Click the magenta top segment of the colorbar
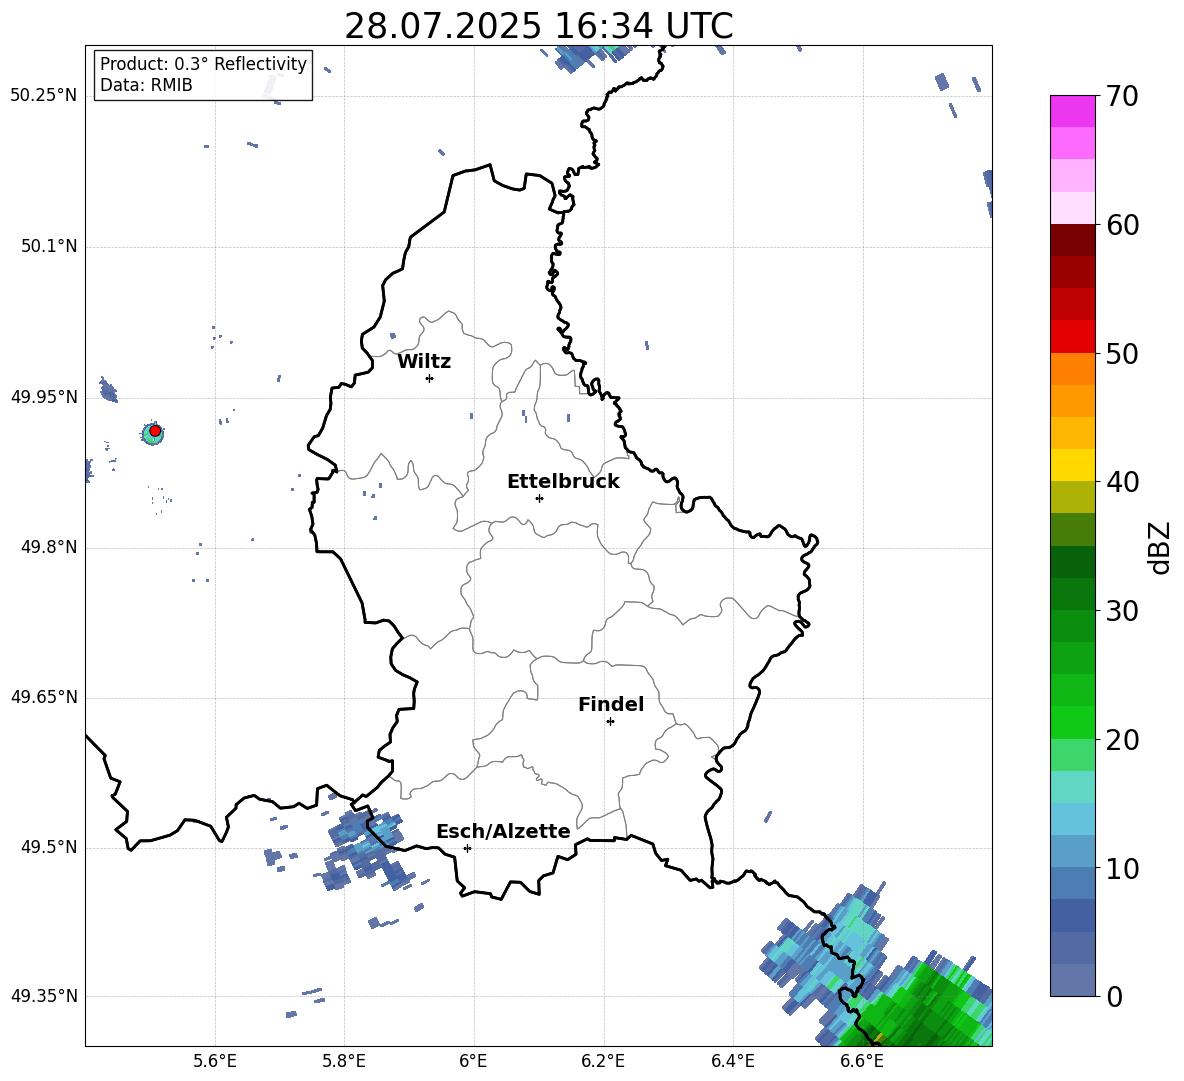The image size is (1184, 1081). 1072,112
